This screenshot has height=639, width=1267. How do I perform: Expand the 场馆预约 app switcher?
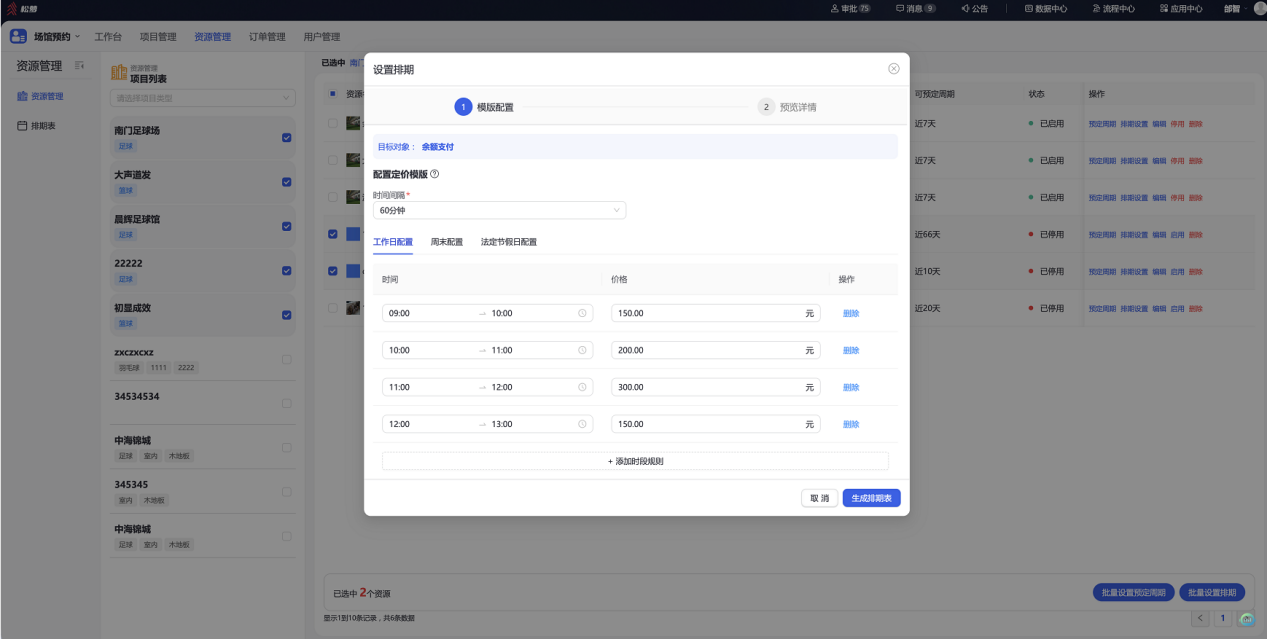45,37
